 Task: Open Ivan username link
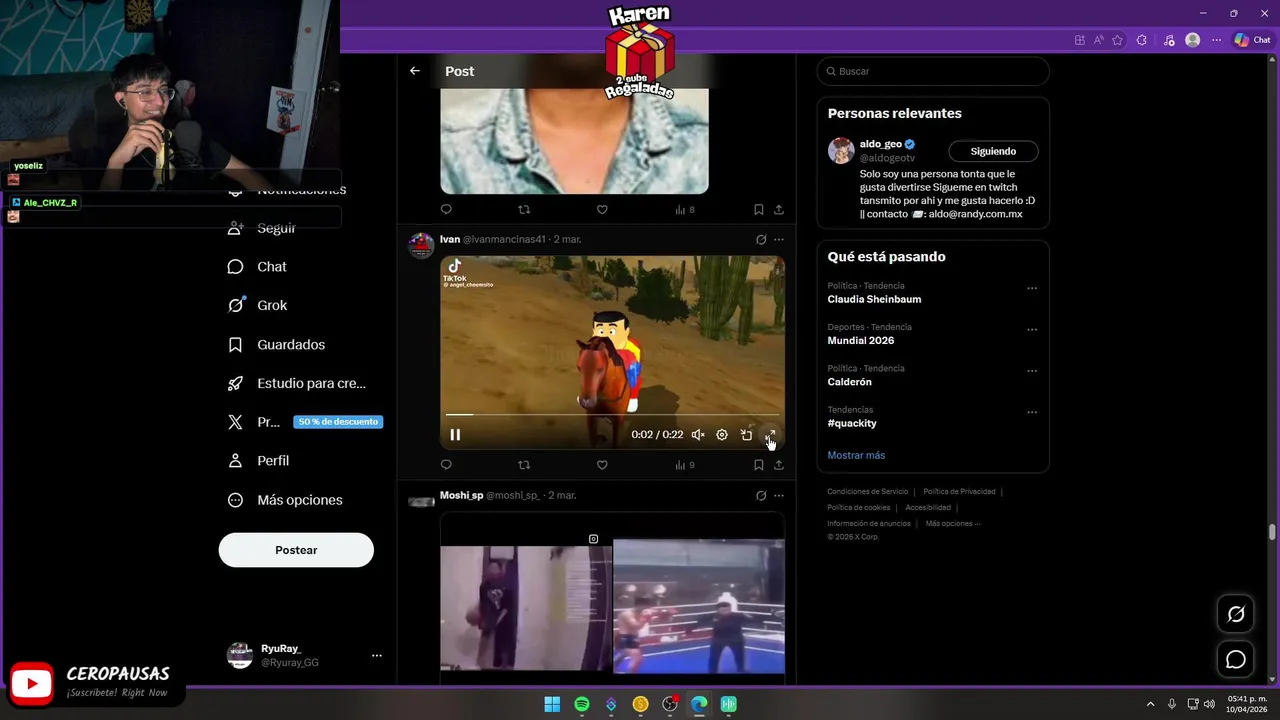pos(450,240)
